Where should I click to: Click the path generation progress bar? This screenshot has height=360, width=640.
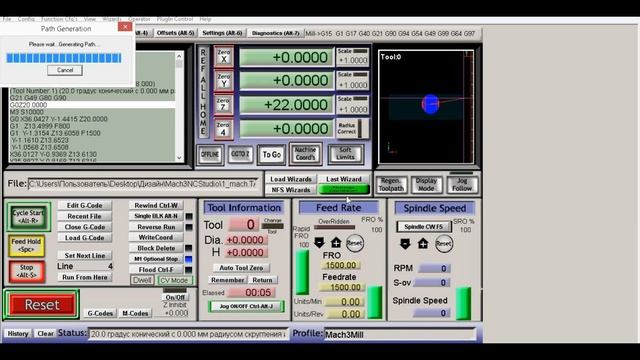64,58
